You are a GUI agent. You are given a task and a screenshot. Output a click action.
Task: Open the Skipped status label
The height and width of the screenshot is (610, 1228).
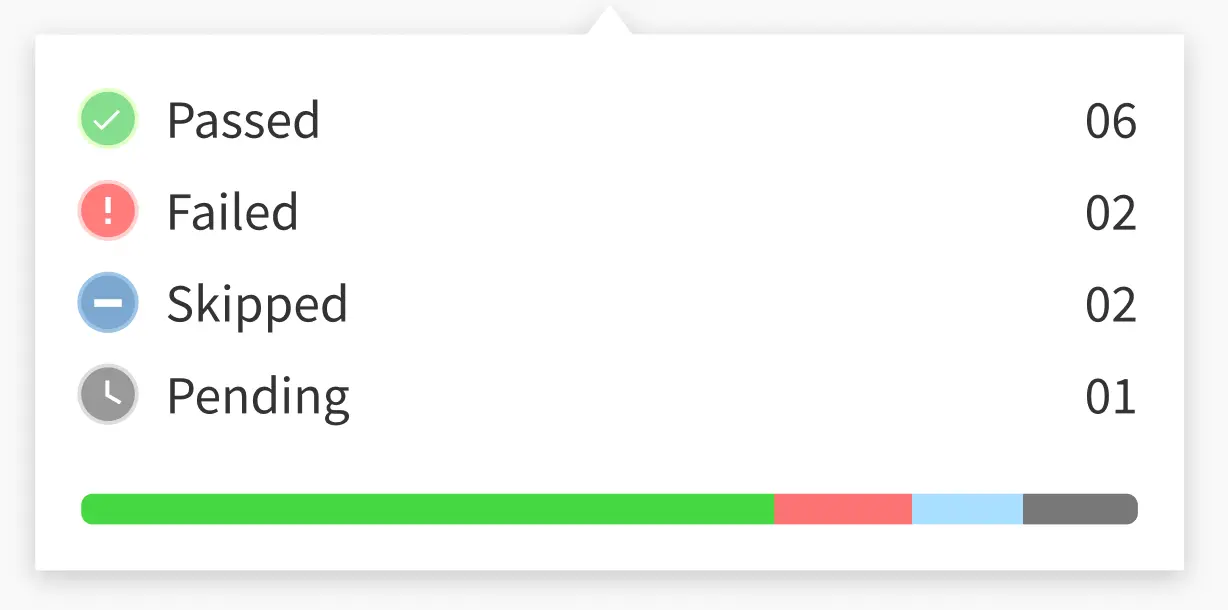(x=257, y=304)
